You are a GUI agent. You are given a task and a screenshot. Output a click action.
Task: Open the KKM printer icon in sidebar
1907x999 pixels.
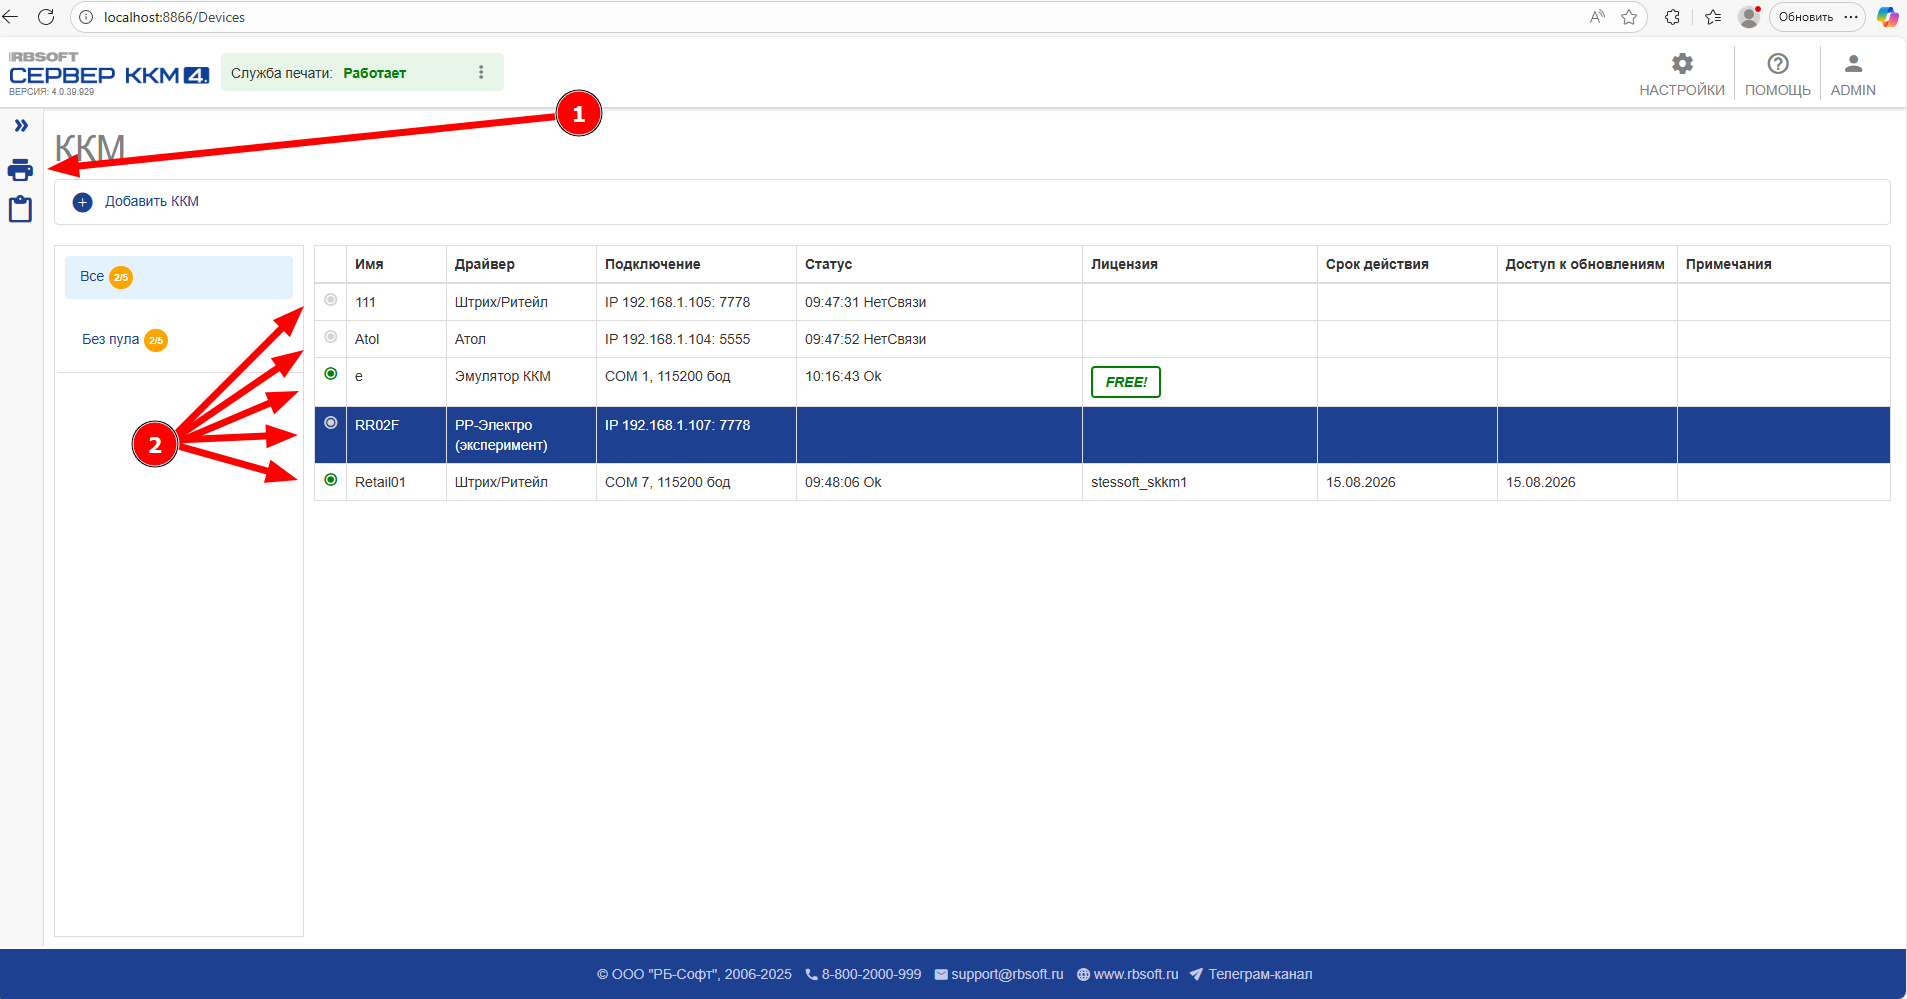tap(20, 169)
